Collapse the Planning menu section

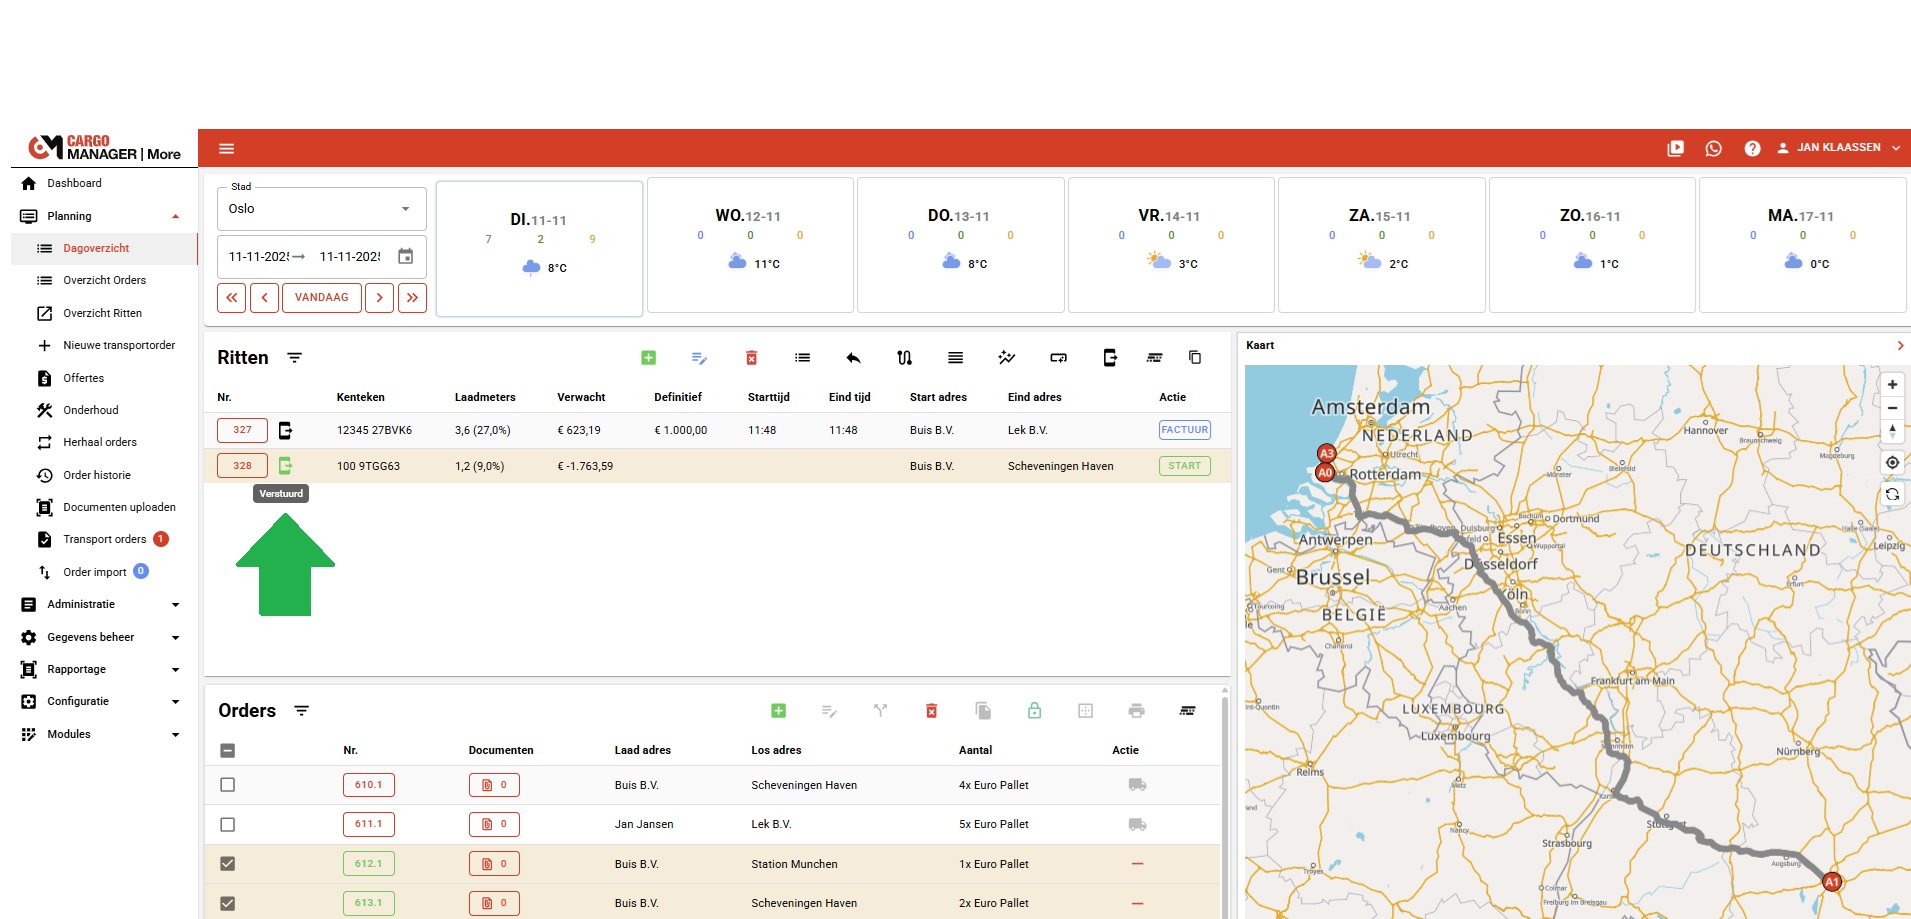coord(175,216)
